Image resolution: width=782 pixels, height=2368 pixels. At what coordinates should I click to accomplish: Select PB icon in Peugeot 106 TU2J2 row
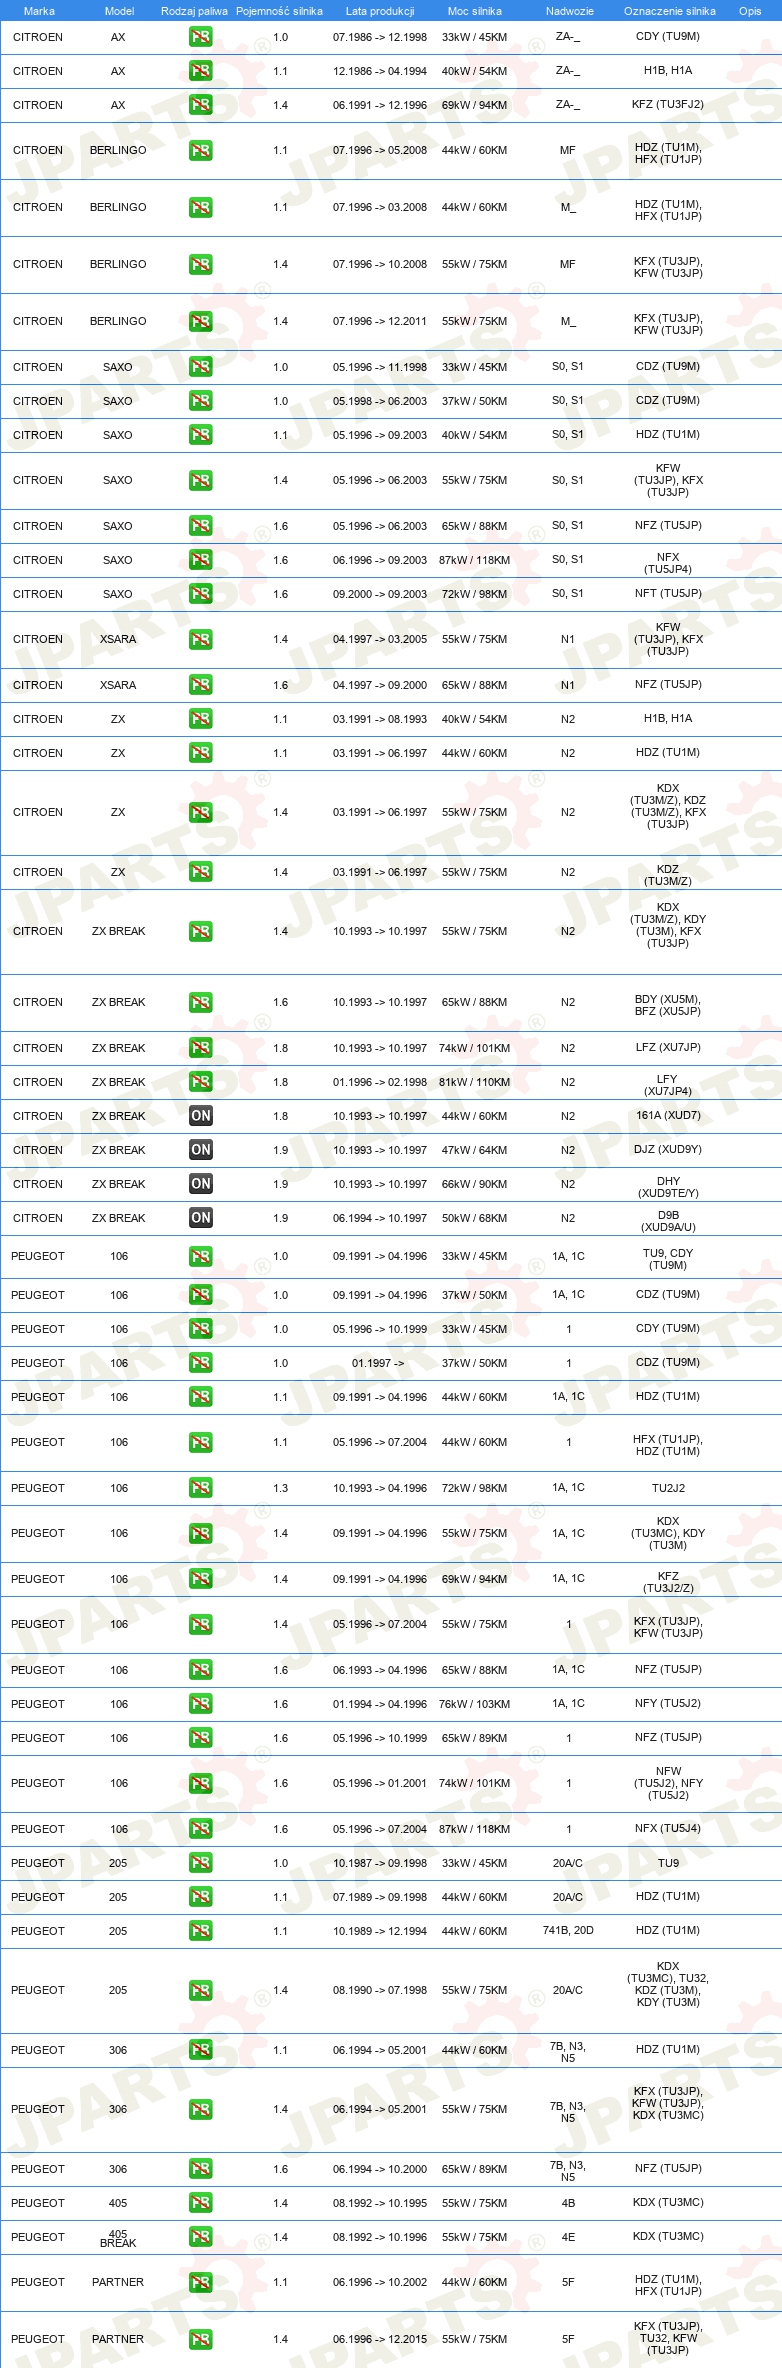click(201, 1488)
